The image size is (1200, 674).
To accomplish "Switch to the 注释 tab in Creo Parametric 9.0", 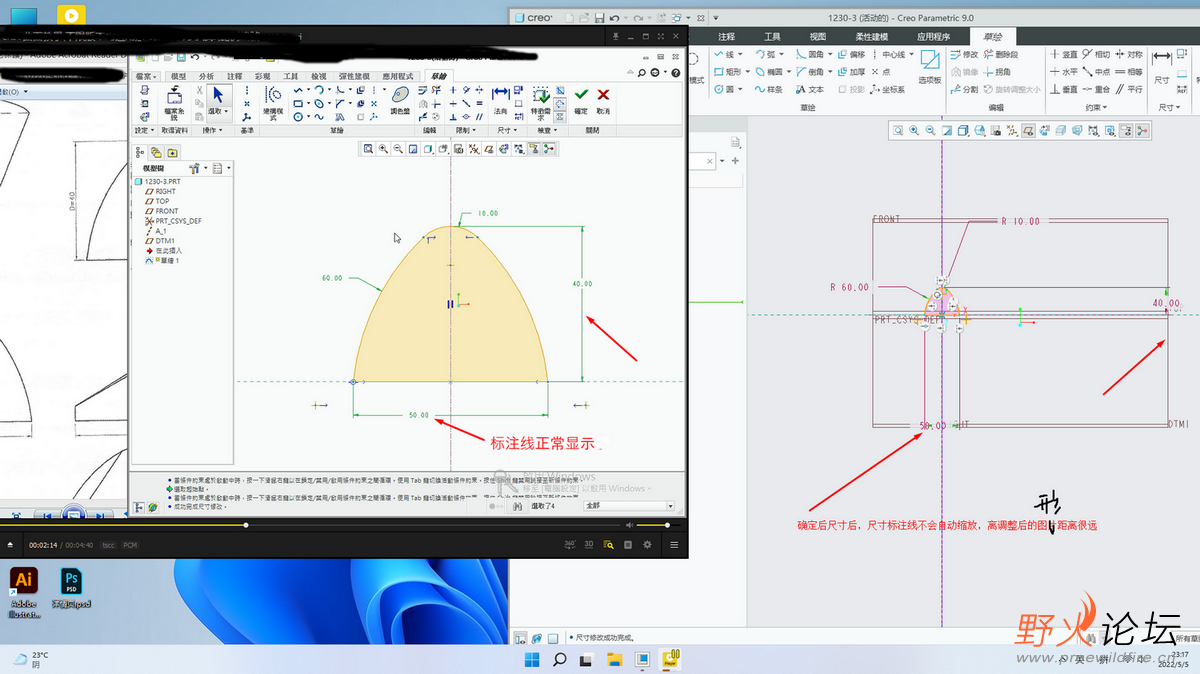I will pos(726,37).
